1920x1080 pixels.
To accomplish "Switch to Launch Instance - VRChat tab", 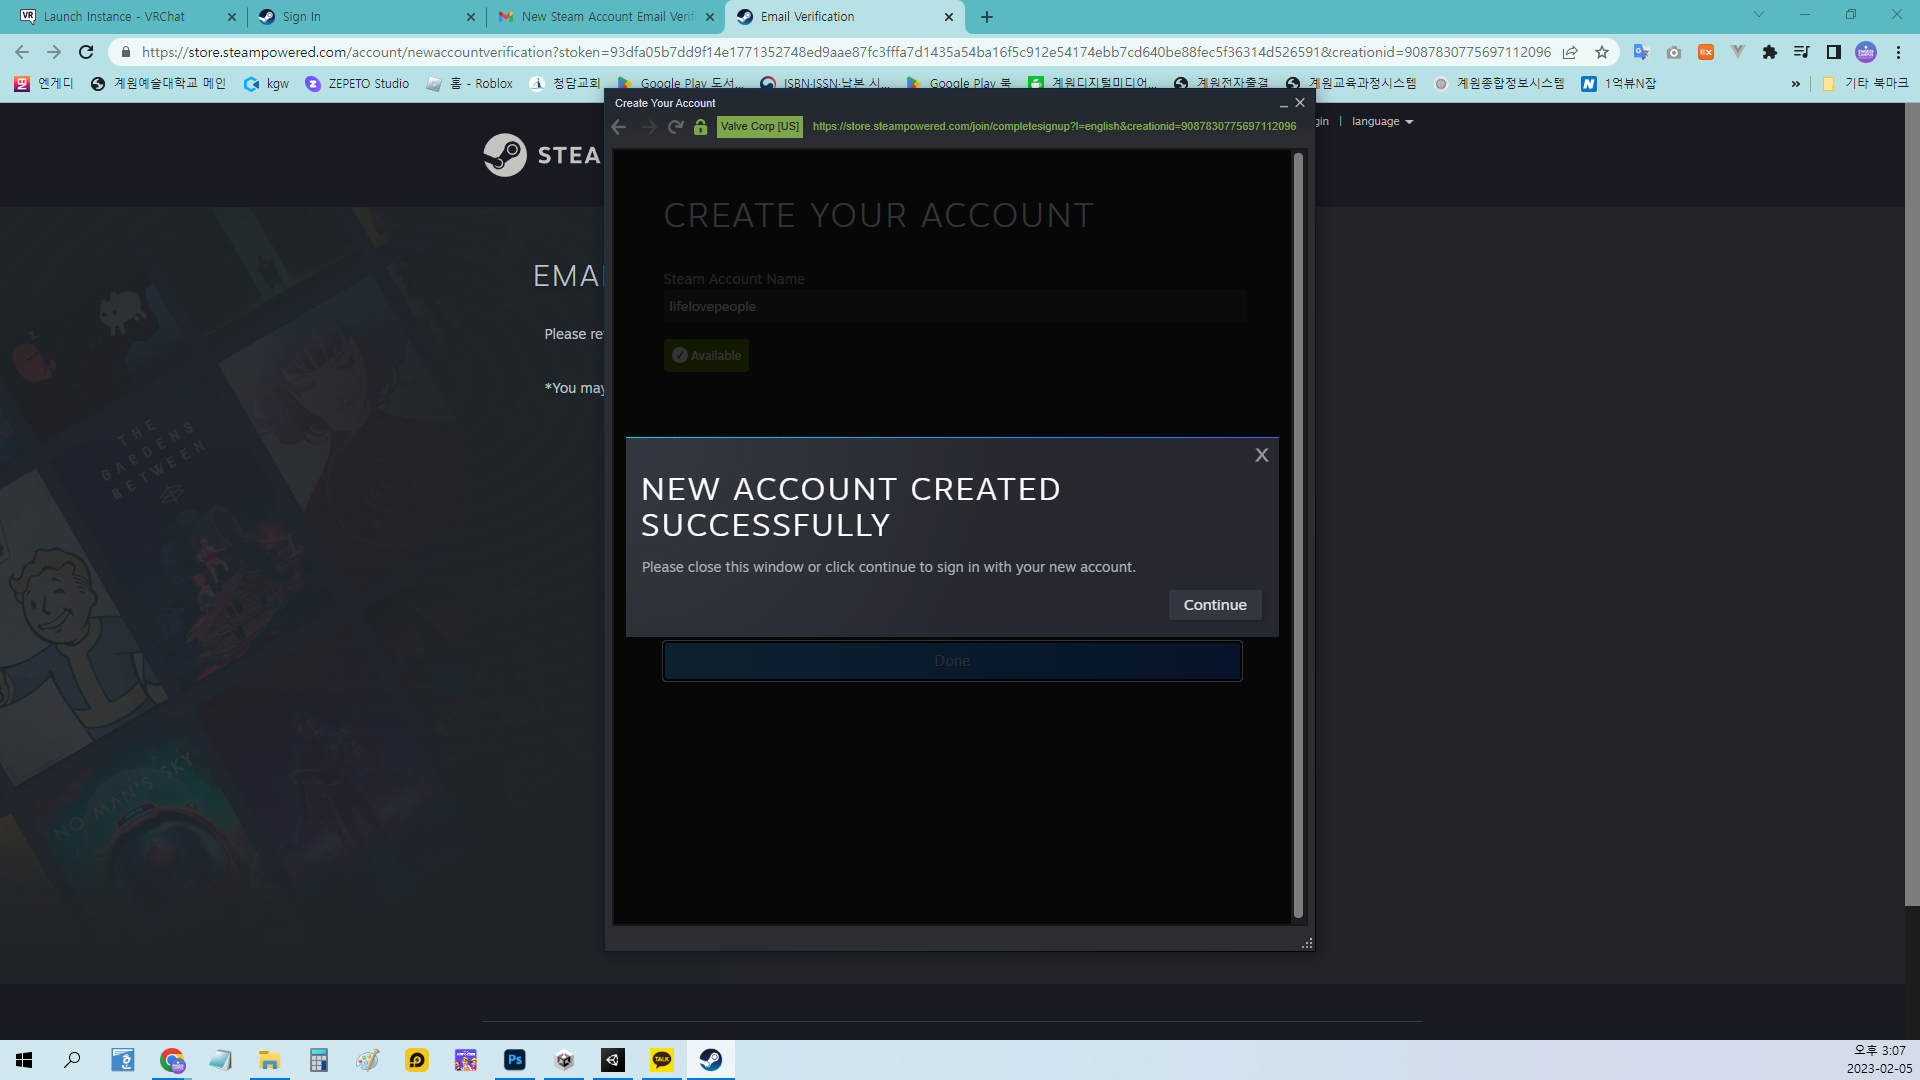I will [x=120, y=17].
